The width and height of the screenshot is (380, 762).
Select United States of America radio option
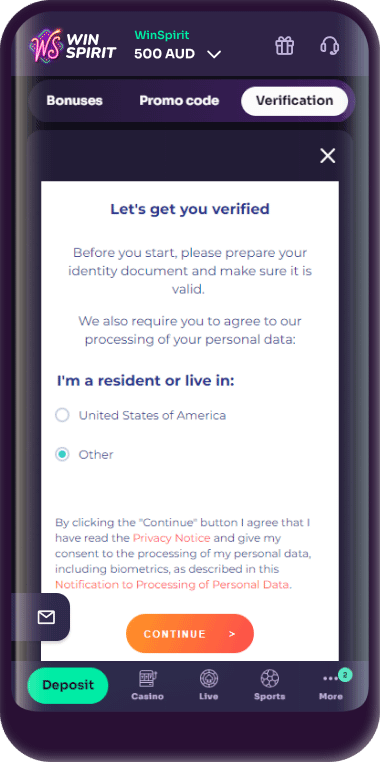(62, 415)
